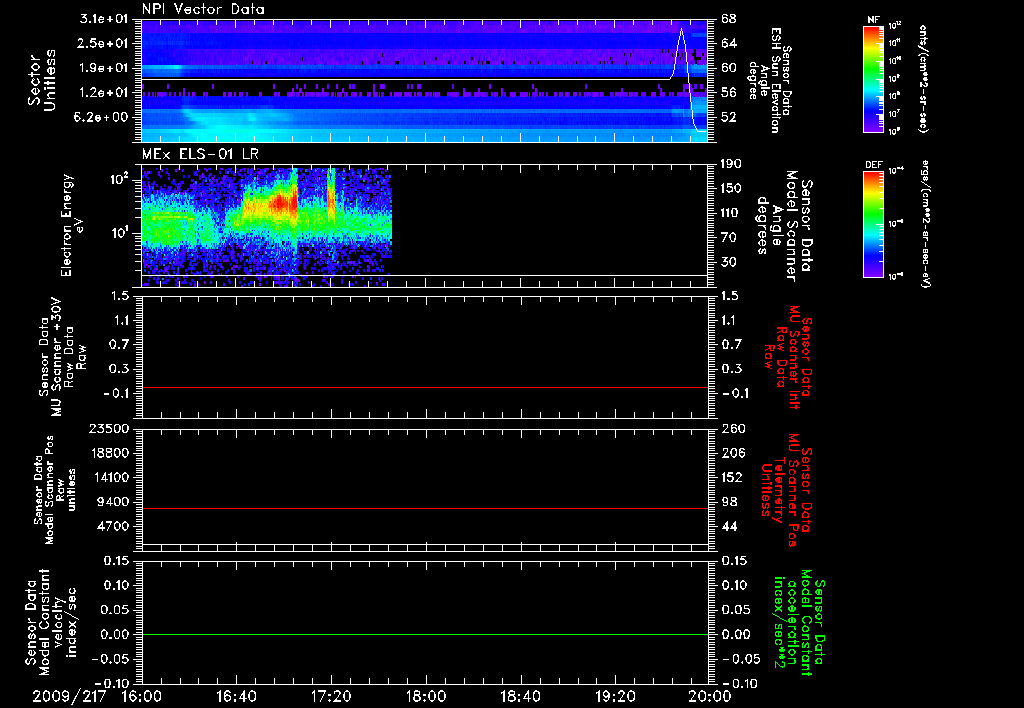The height and width of the screenshot is (708, 1024).
Task: Click the 190 scanner angle tick label
Action: coord(733,164)
